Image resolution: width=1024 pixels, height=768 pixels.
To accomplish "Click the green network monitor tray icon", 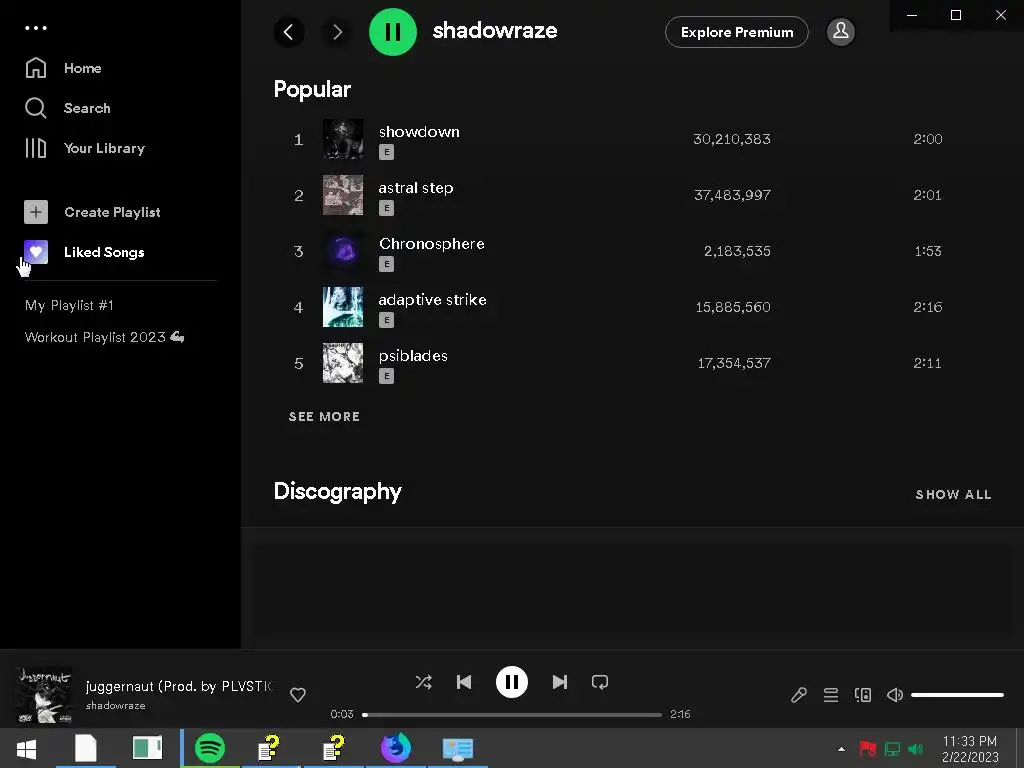I will [x=892, y=749].
